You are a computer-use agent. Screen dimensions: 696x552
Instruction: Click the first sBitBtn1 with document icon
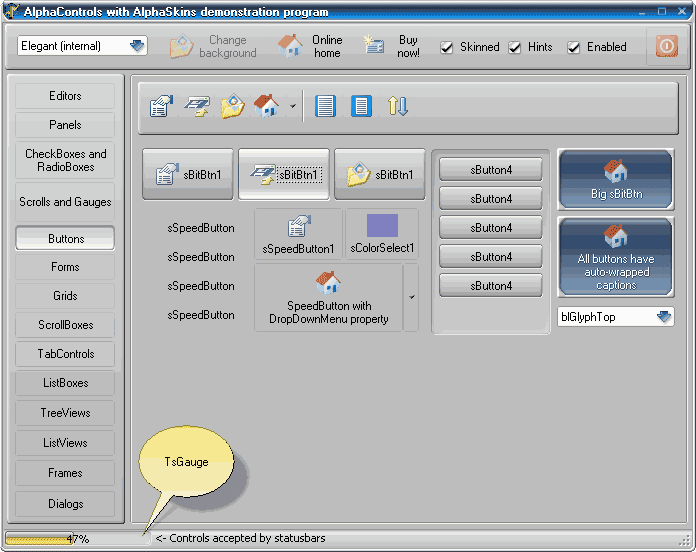click(188, 174)
